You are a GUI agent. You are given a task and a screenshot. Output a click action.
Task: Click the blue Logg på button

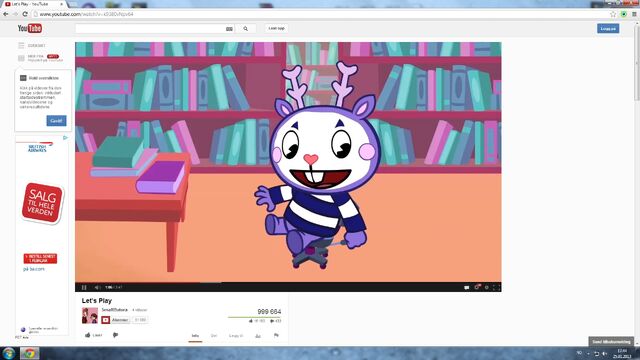(608, 28)
